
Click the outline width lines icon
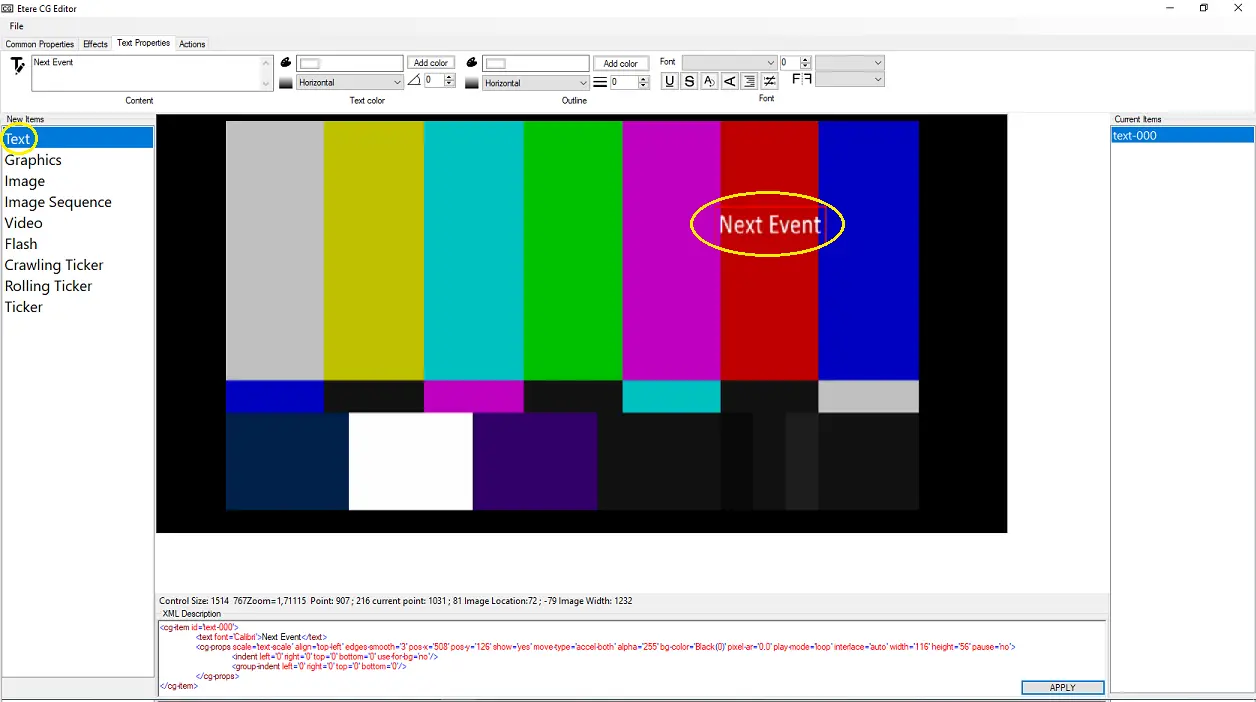click(x=600, y=83)
